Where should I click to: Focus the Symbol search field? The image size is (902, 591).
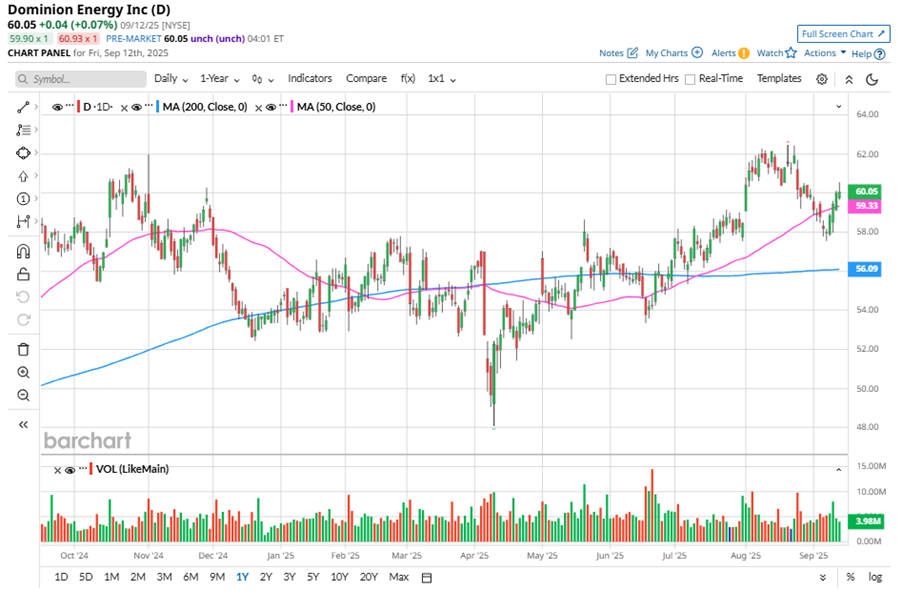coord(81,79)
